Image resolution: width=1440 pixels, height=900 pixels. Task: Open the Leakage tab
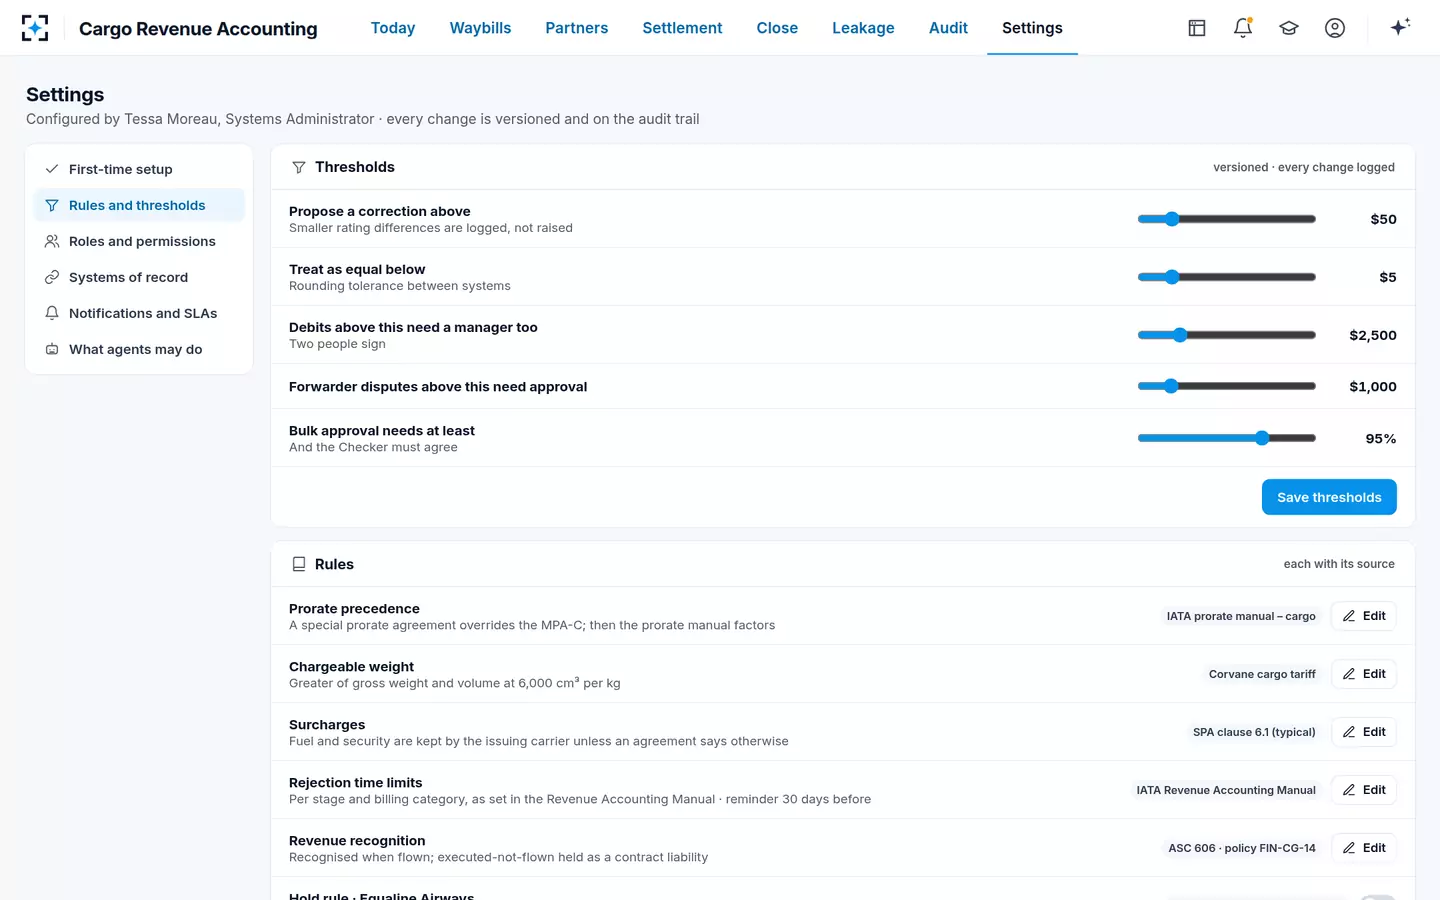[863, 28]
